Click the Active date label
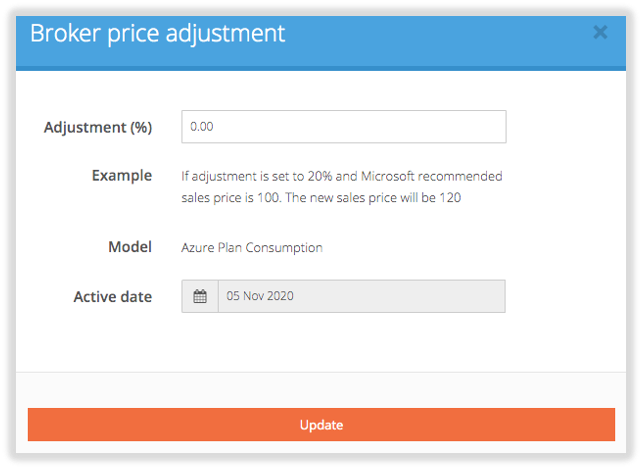This screenshot has height=470, width=642. [113, 296]
